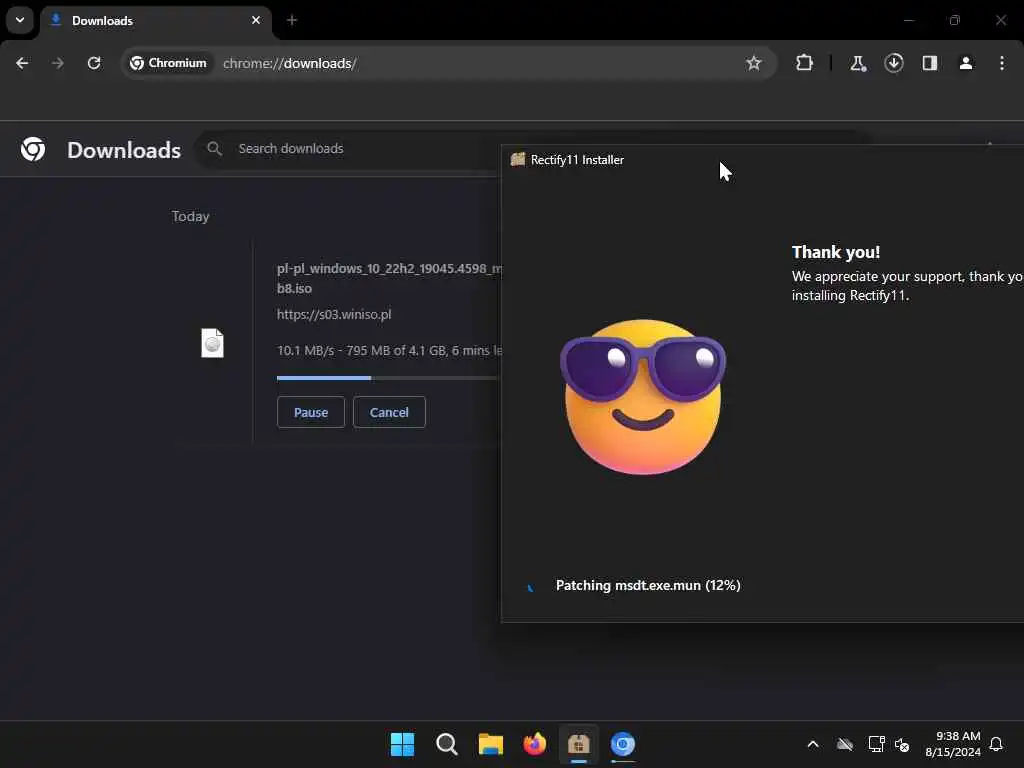The width and height of the screenshot is (1024, 768).
Task: Toggle the browser side panel
Action: (929, 63)
